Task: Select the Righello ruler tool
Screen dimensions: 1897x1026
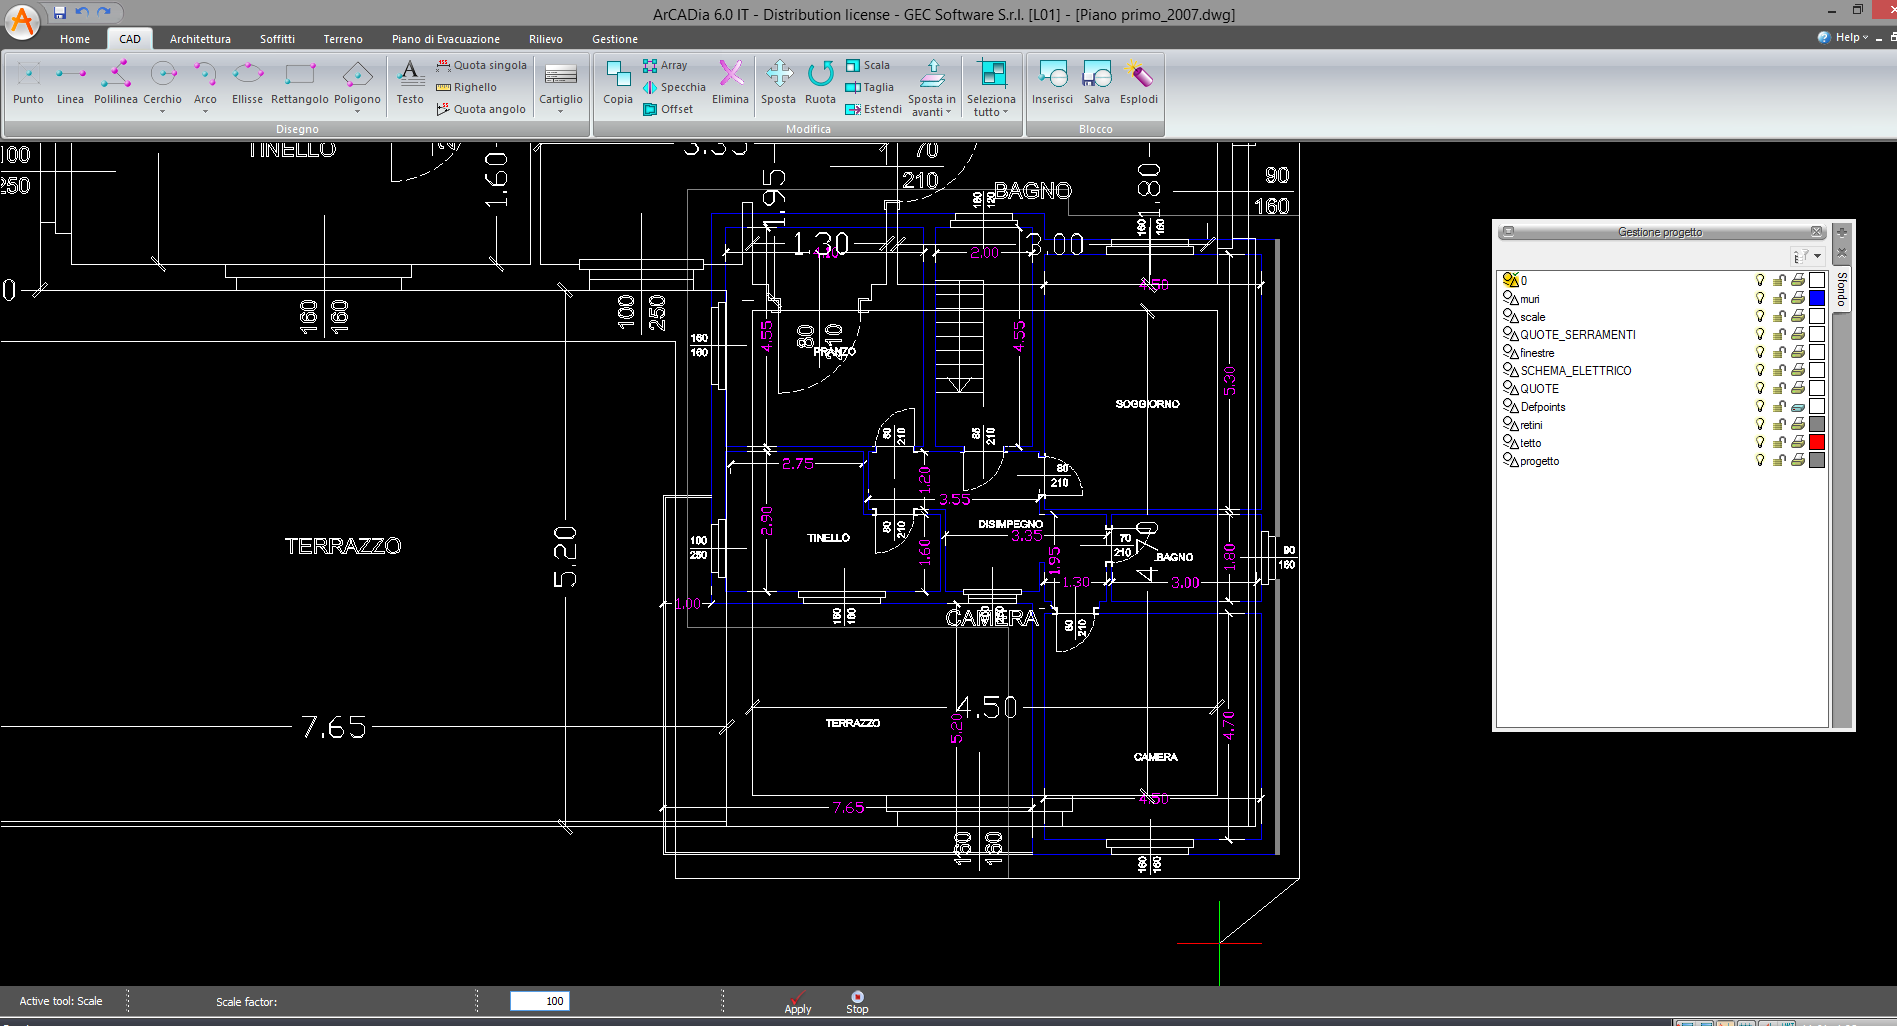Action: [466, 87]
